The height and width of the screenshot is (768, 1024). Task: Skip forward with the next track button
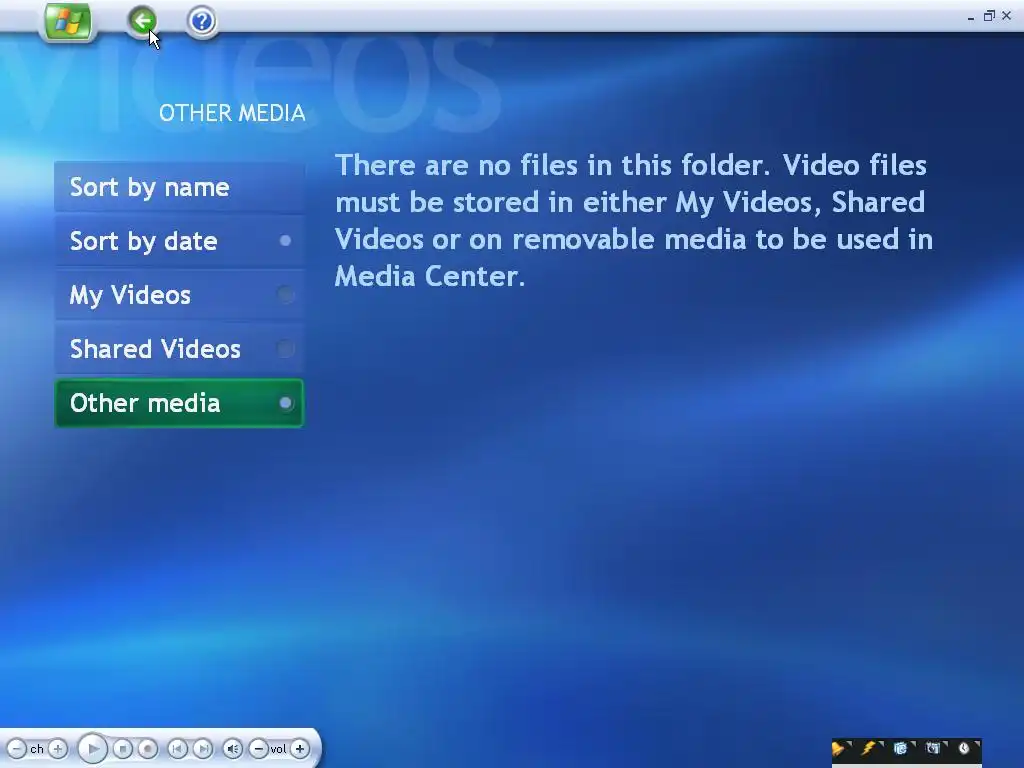tap(203, 748)
